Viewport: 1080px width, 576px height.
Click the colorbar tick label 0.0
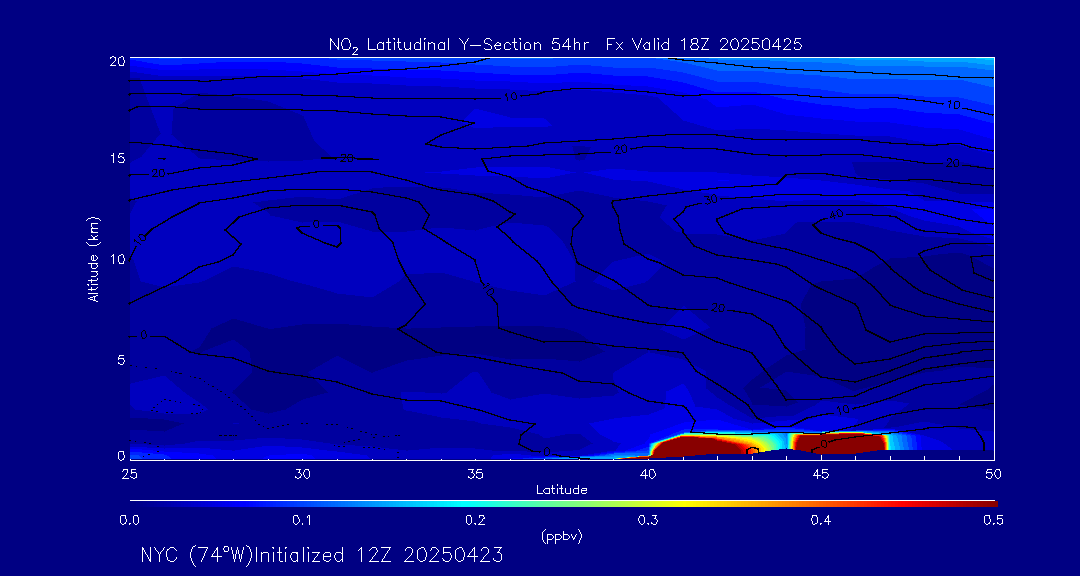pos(129,520)
